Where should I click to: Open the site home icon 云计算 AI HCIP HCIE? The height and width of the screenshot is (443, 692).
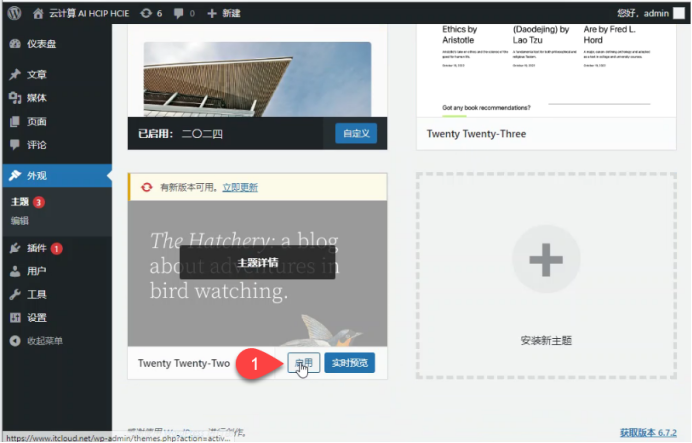coord(38,13)
